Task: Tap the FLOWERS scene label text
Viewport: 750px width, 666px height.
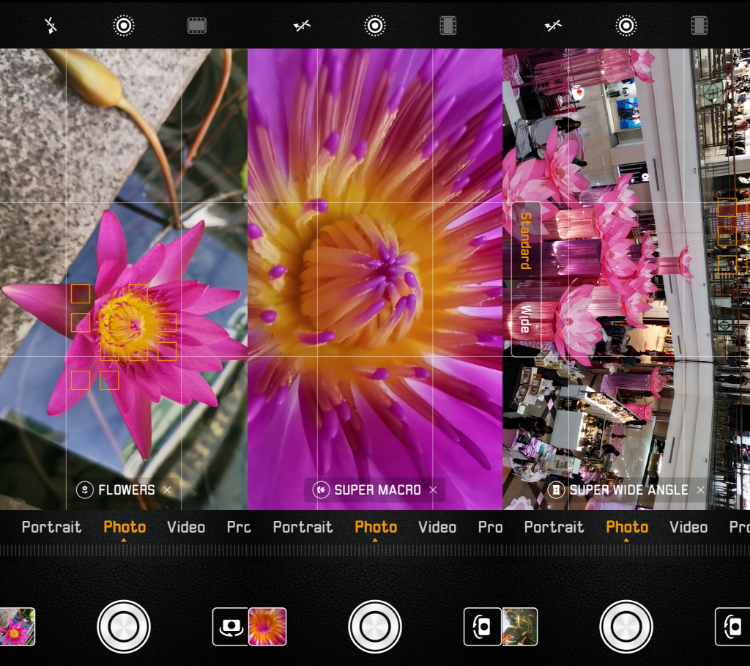Action: pos(127,490)
